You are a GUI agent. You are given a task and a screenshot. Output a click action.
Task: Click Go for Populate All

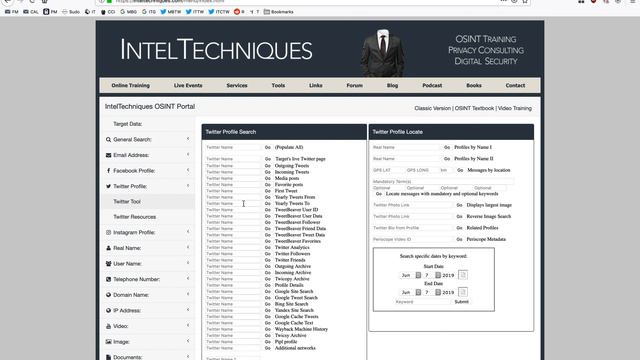pyautogui.click(x=268, y=147)
